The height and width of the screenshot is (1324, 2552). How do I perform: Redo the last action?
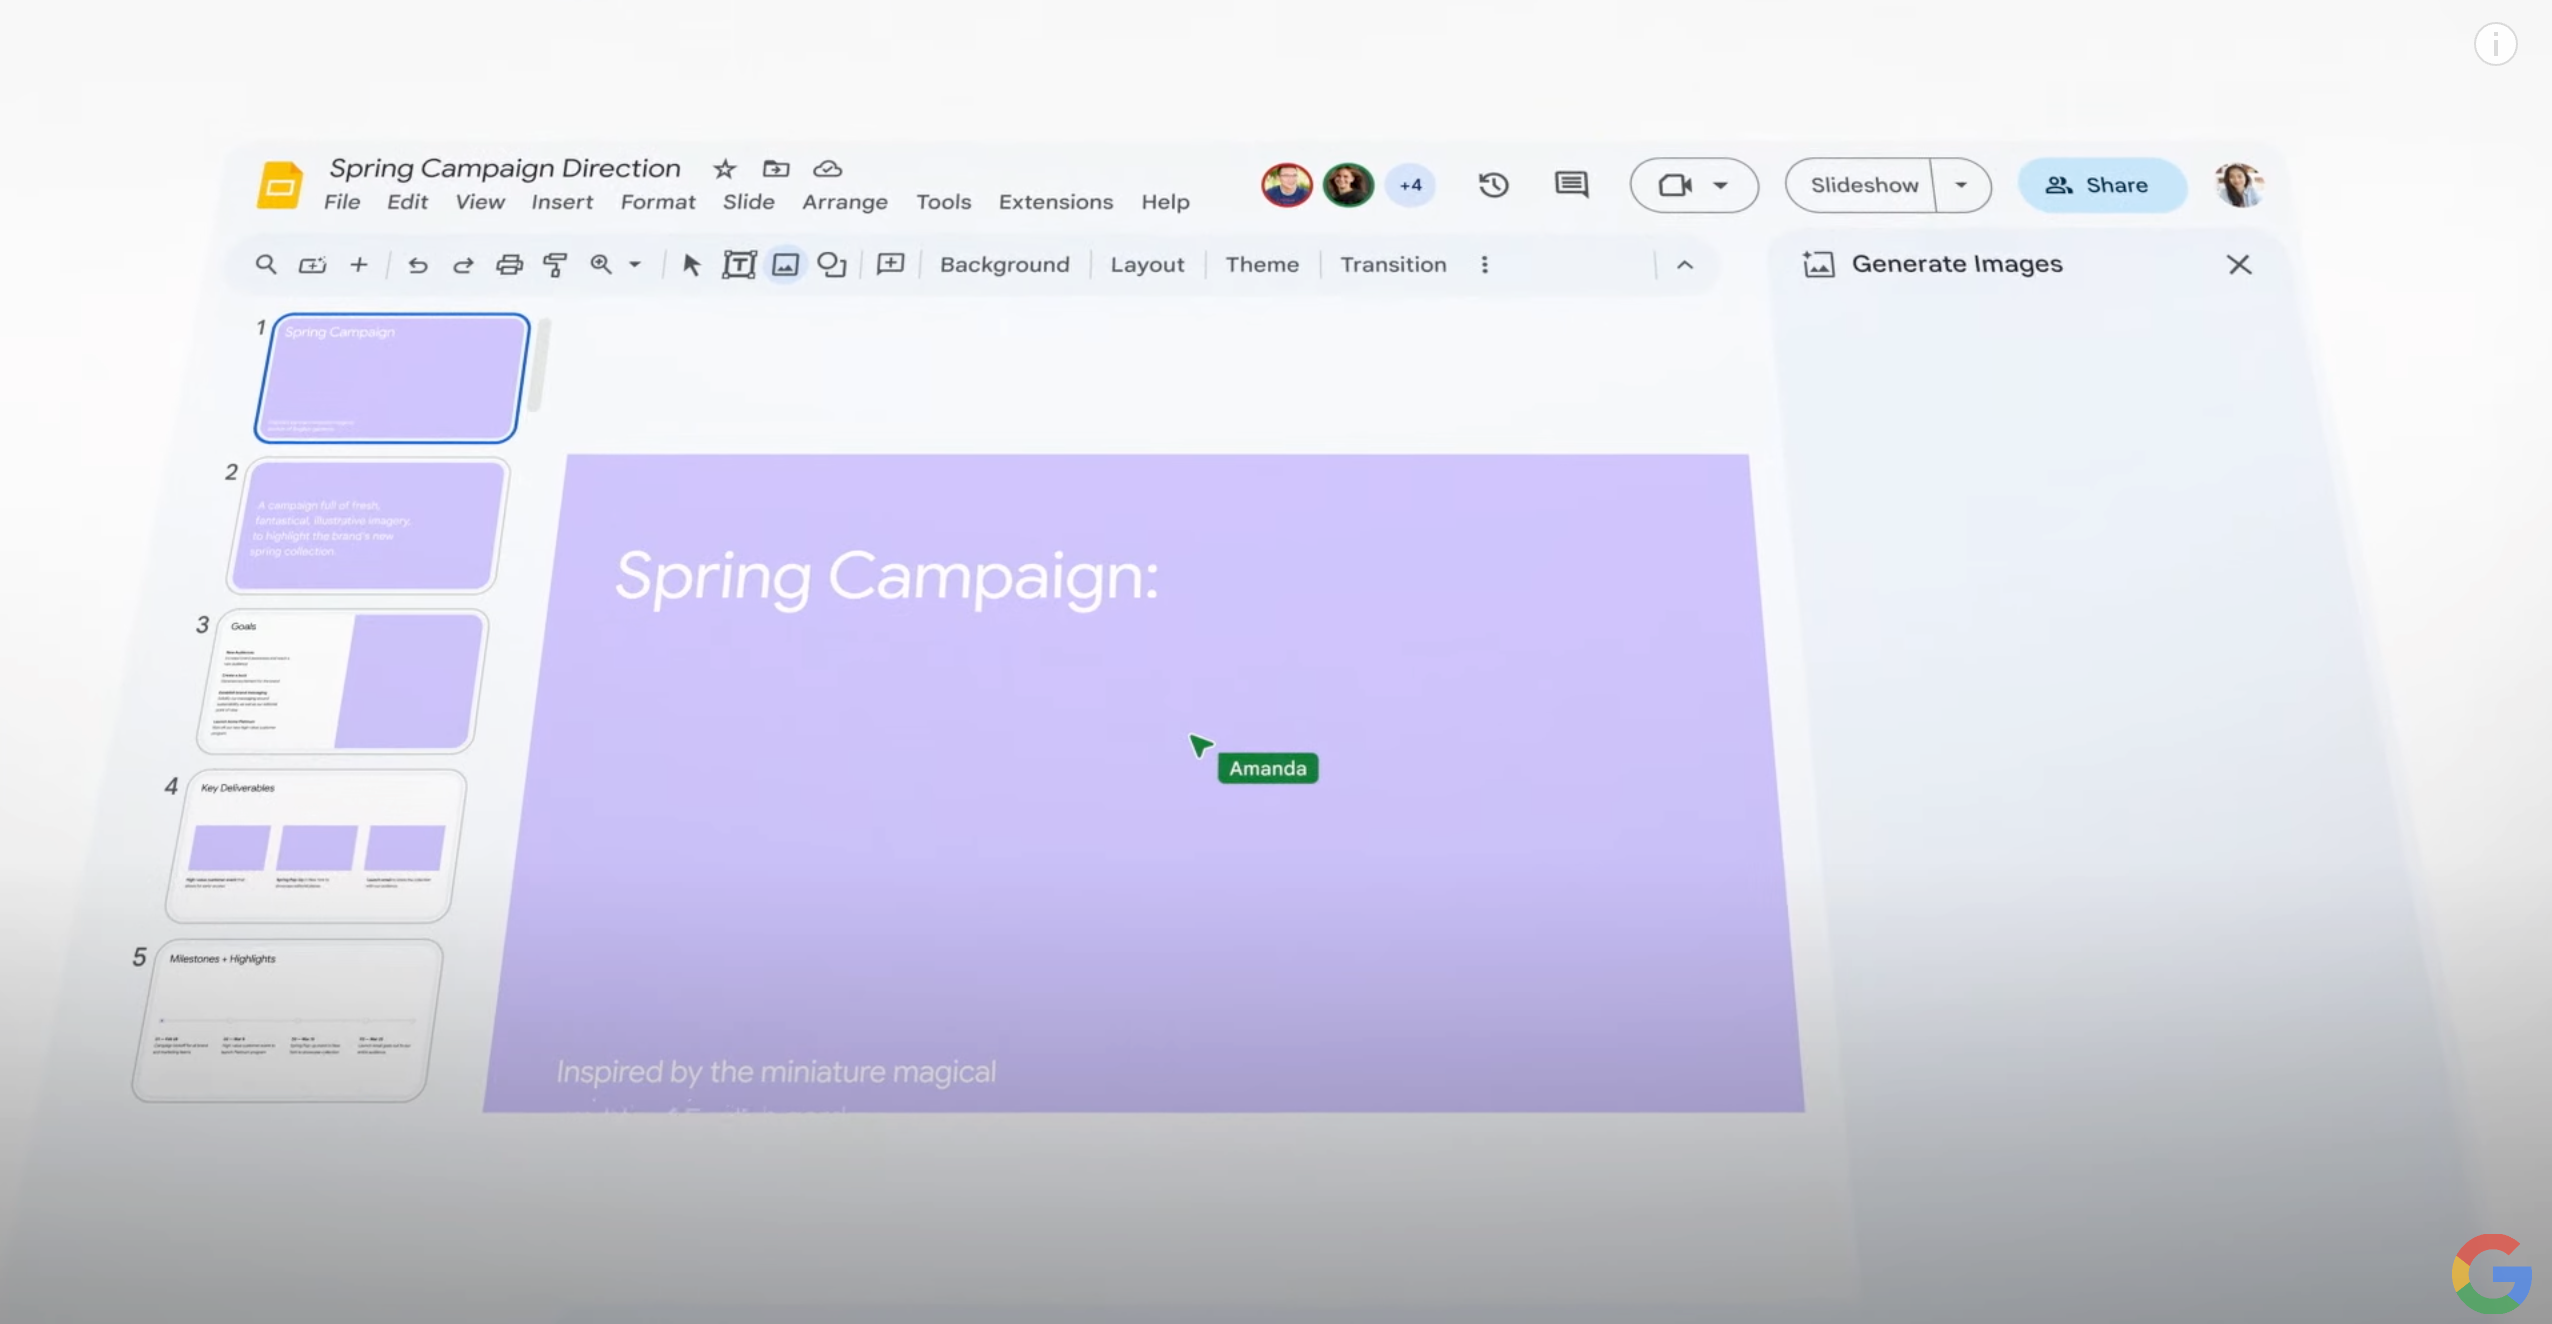point(463,265)
